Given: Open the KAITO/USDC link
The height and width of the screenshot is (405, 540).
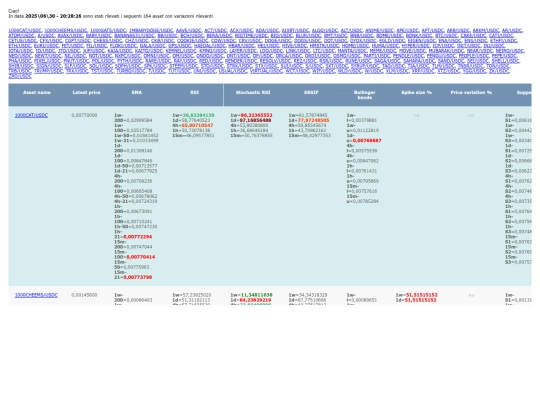Looking at the screenshot, I should (x=148, y=51).
